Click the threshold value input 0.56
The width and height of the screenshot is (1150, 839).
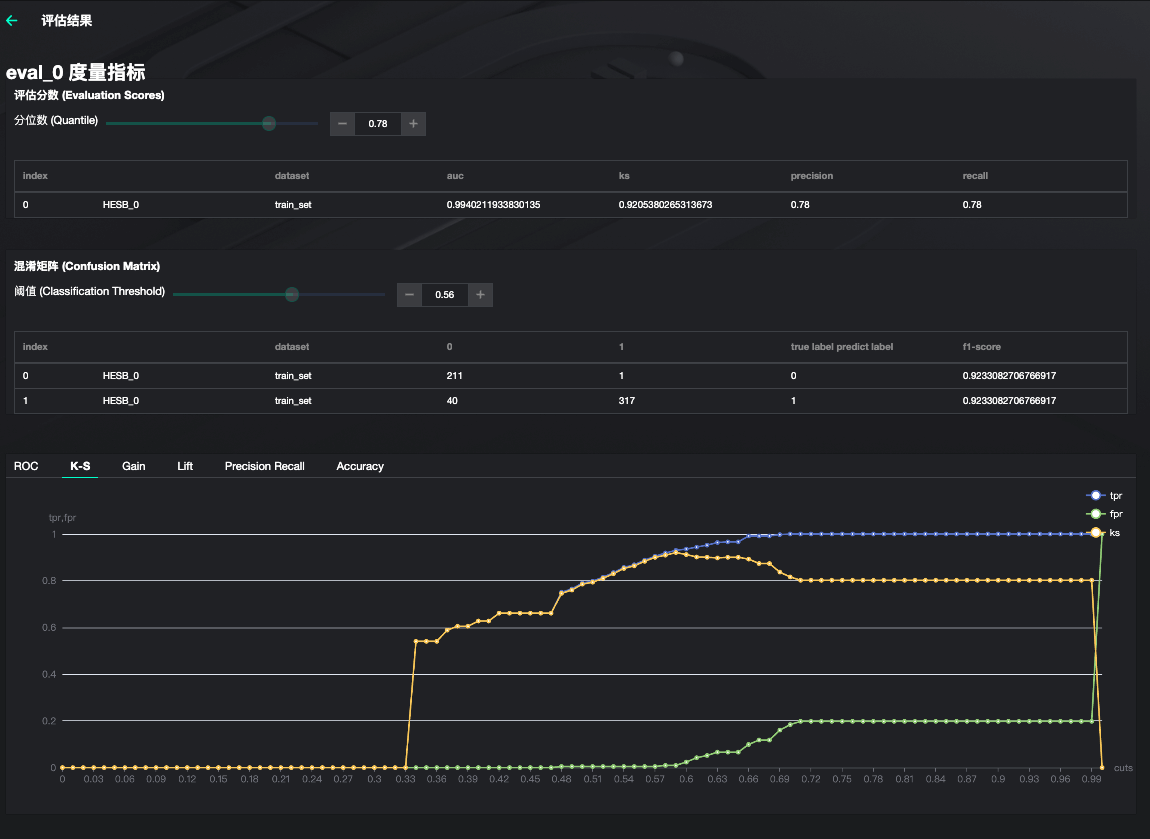click(445, 295)
